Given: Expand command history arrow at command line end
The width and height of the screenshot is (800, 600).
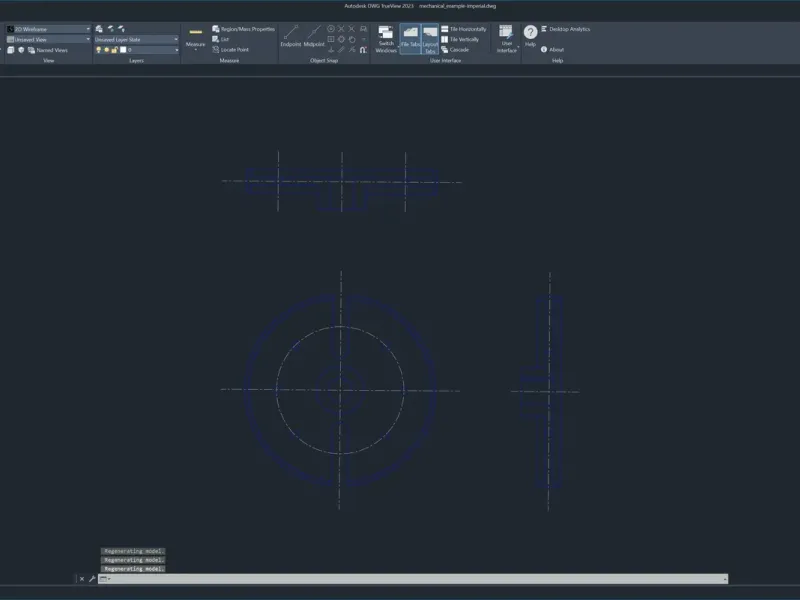Looking at the screenshot, I should (x=724, y=579).
